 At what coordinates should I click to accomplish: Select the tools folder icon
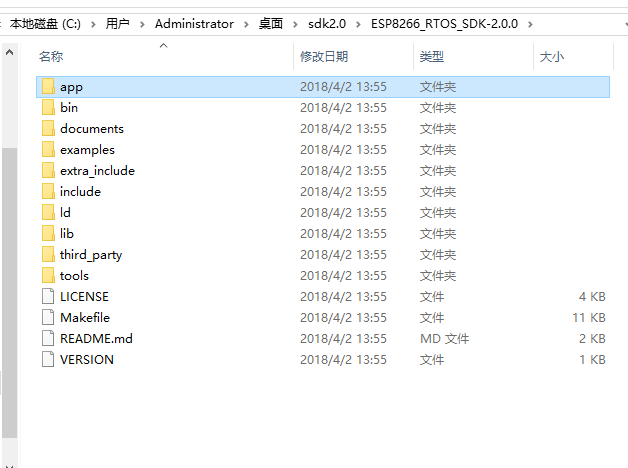(x=48, y=275)
